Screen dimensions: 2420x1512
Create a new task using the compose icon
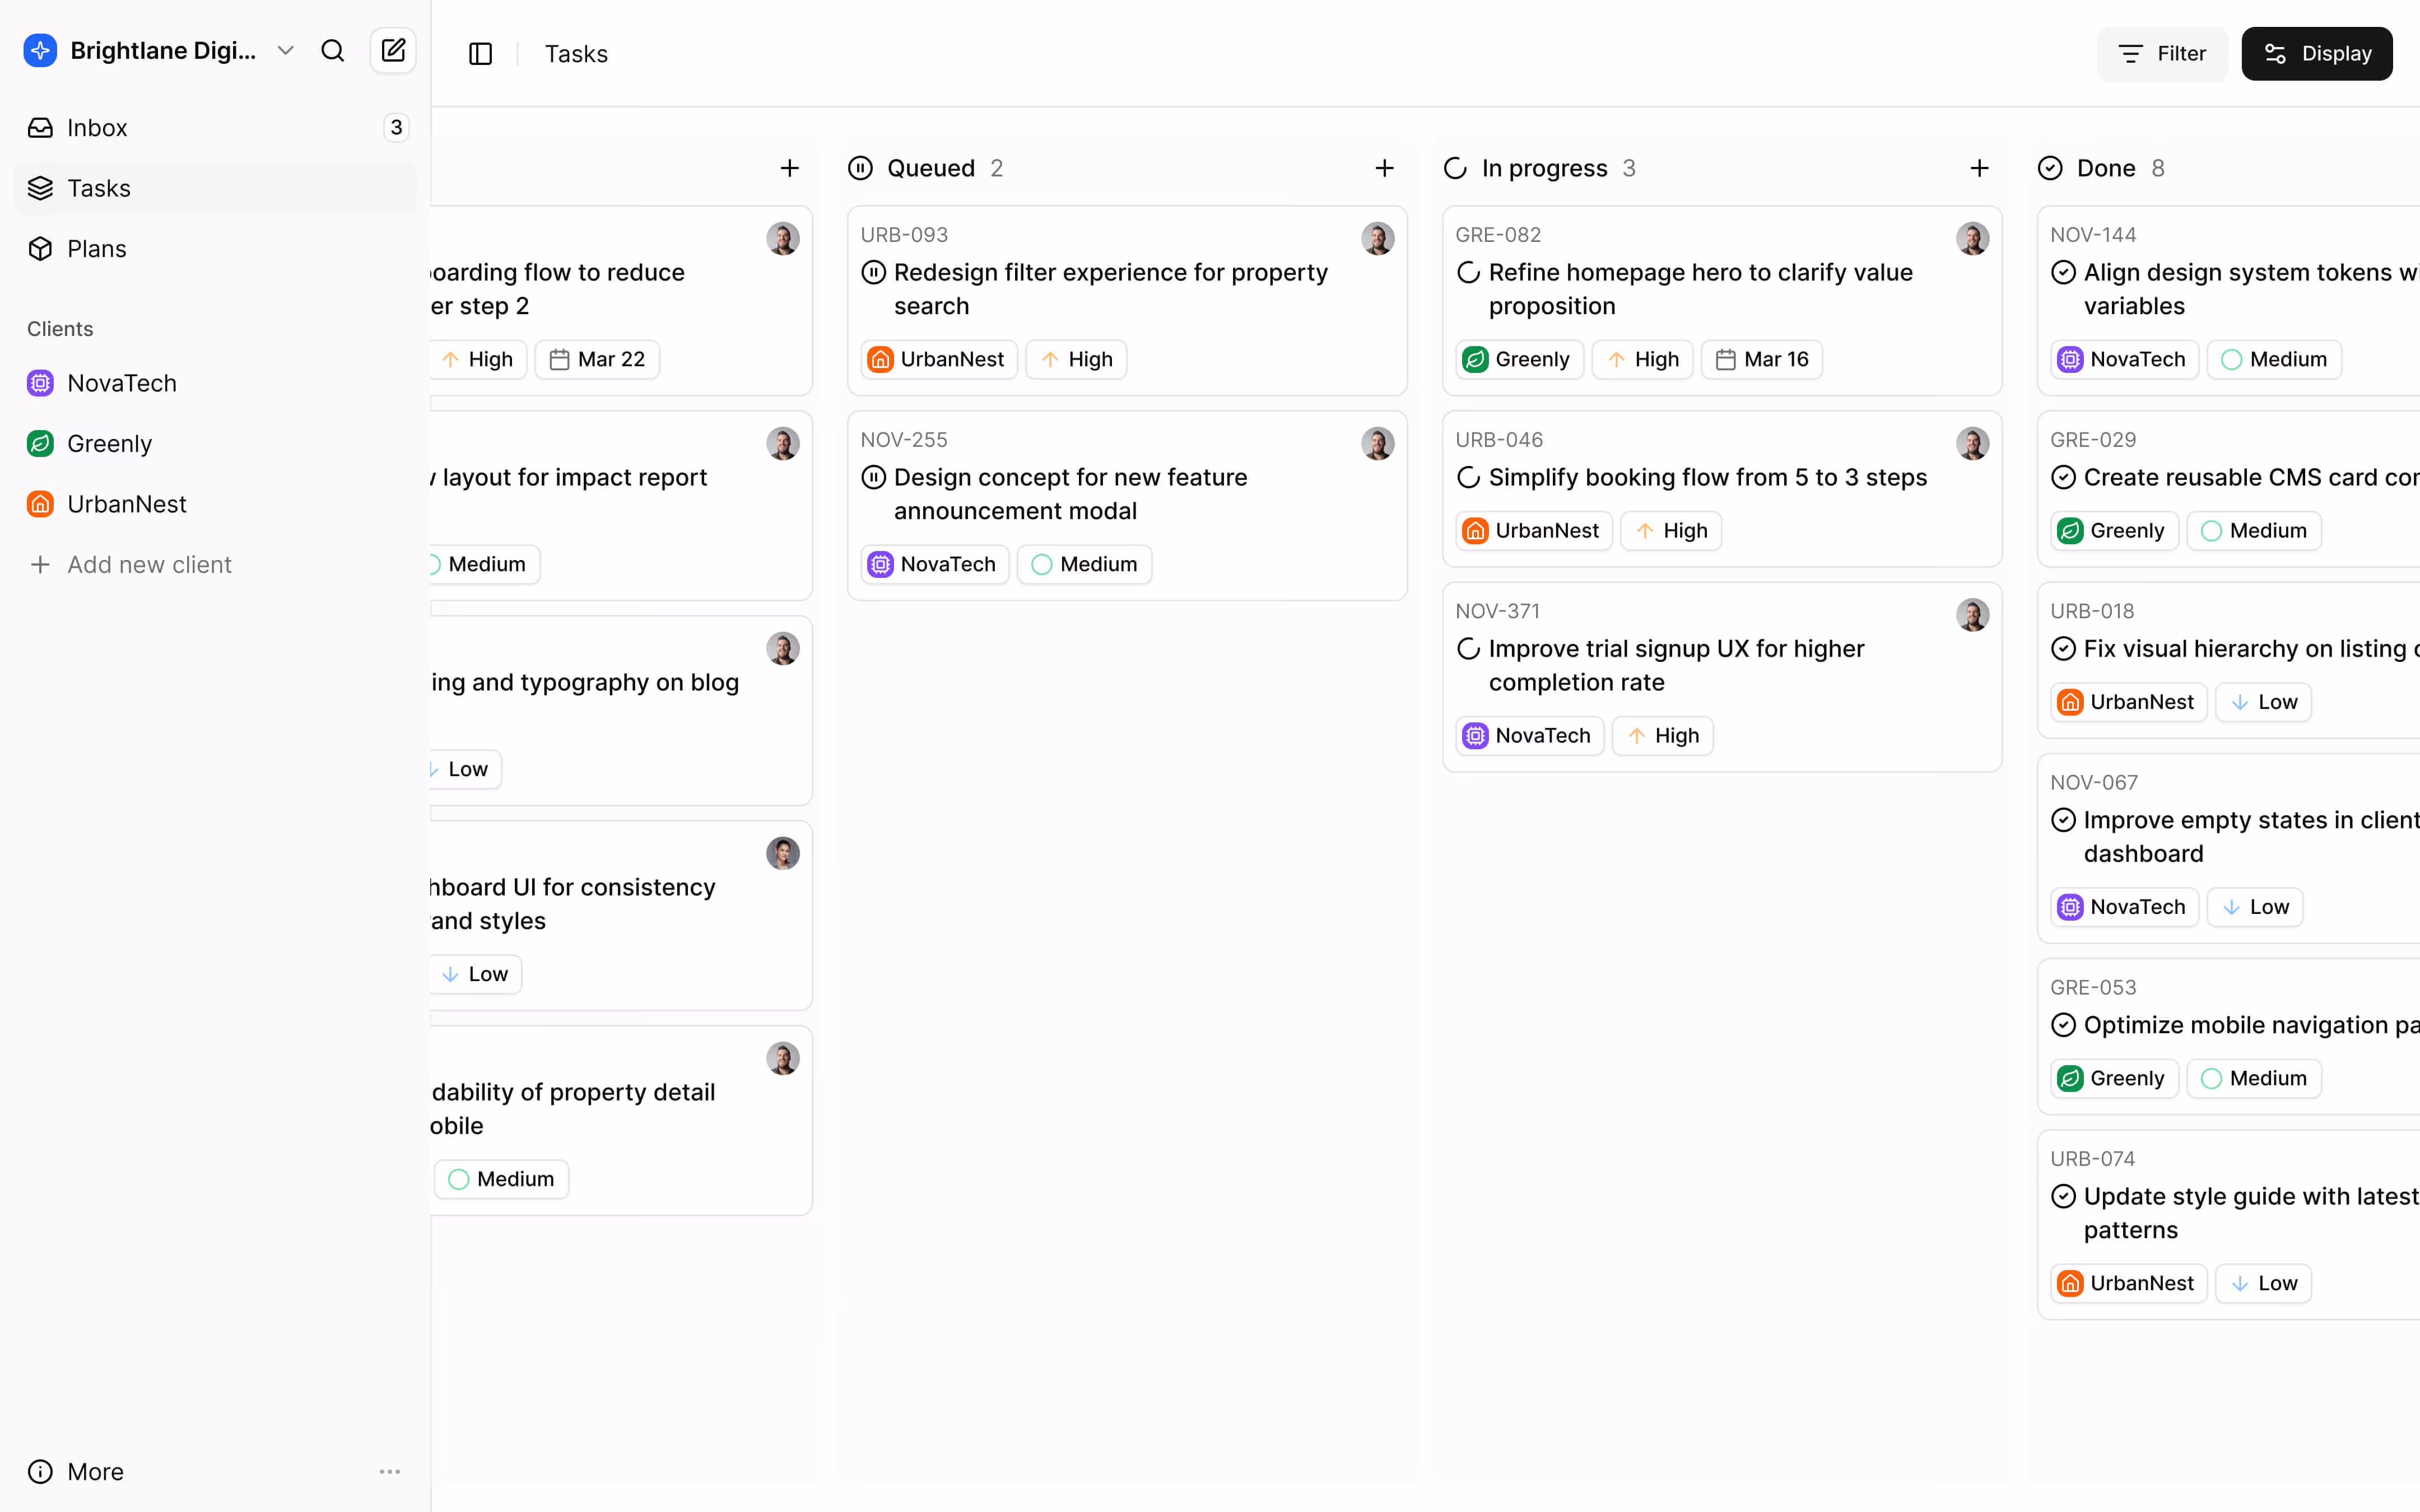click(x=393, y=50)
